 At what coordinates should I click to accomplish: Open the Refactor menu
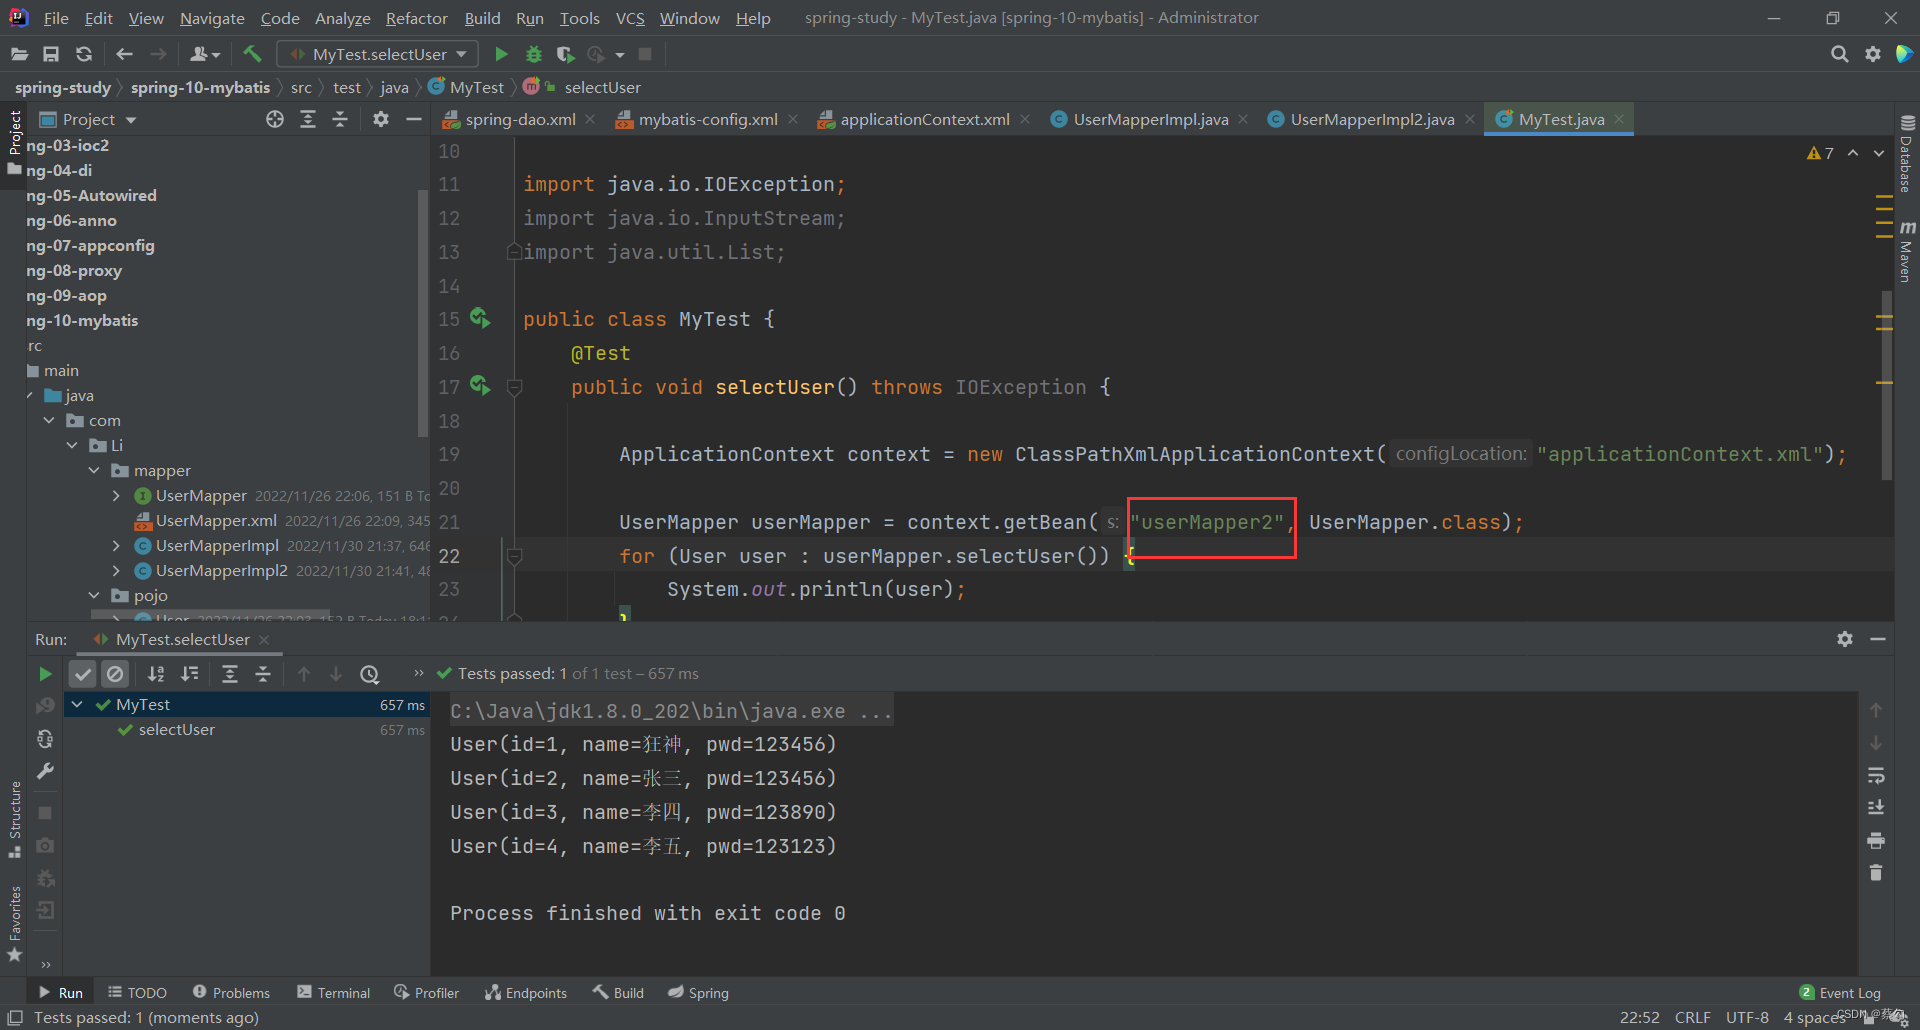(416, 18)
